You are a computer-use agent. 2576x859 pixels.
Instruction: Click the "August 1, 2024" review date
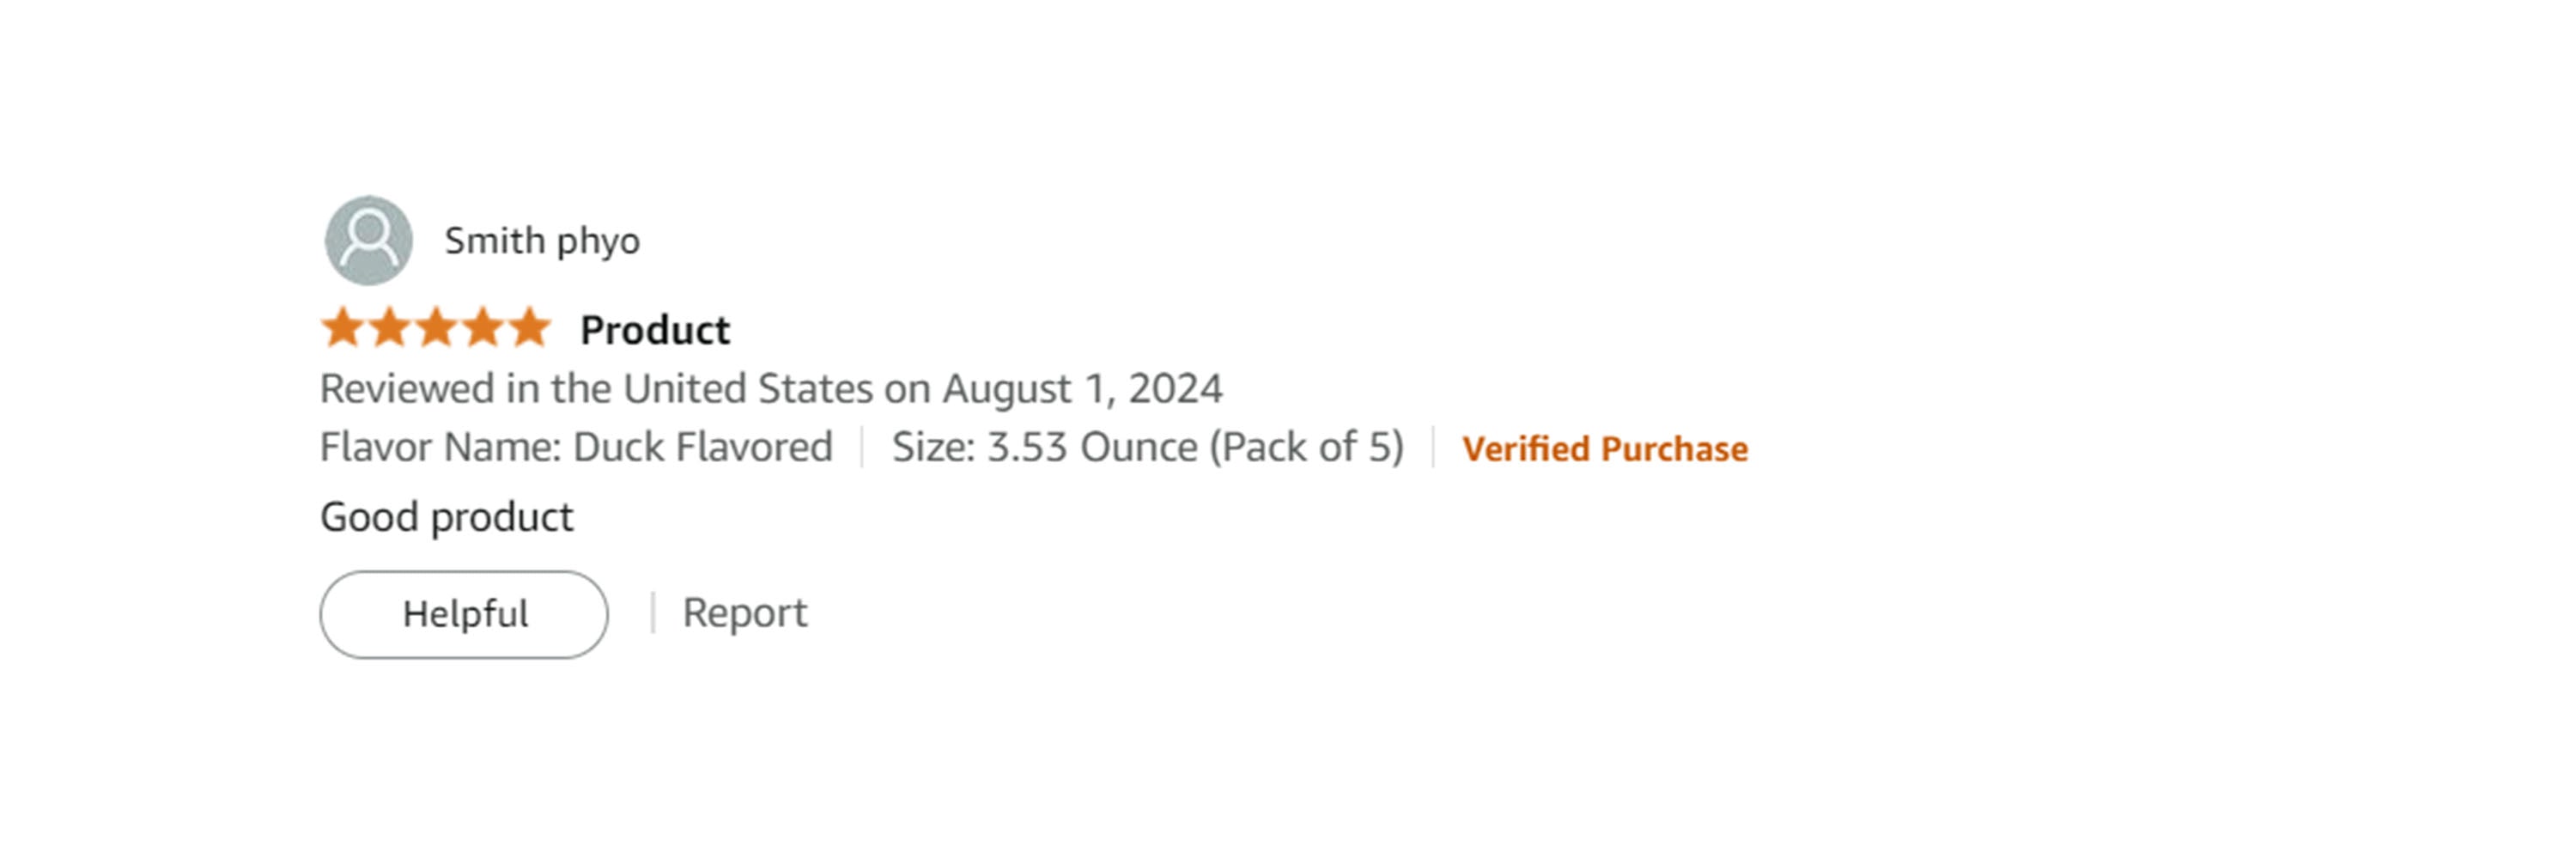click(1082, 389)
